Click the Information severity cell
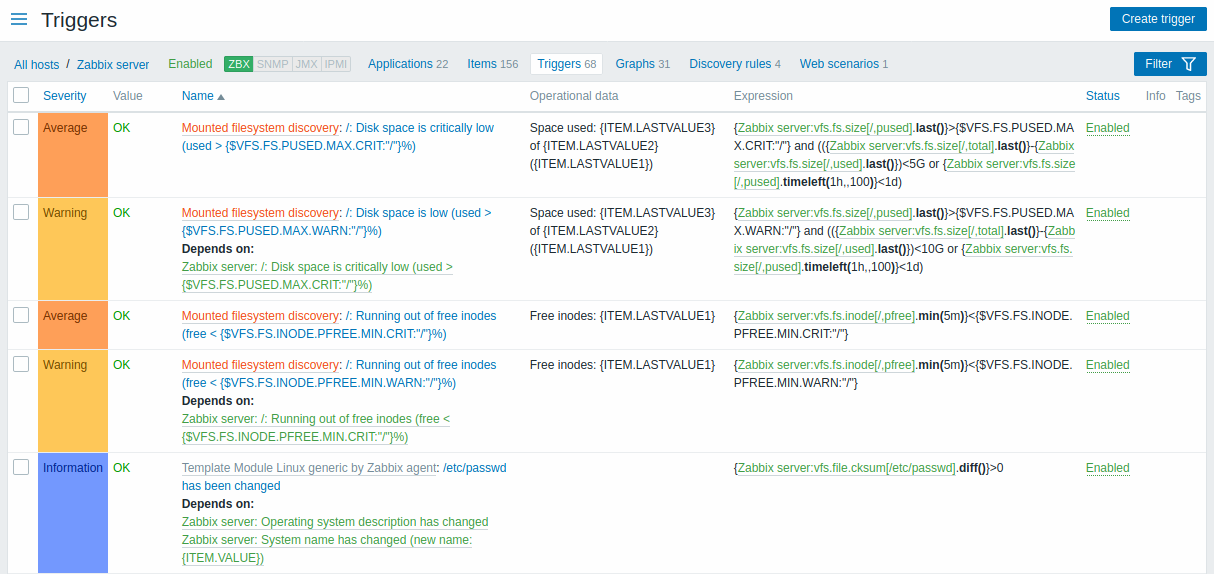 (72, 513)
